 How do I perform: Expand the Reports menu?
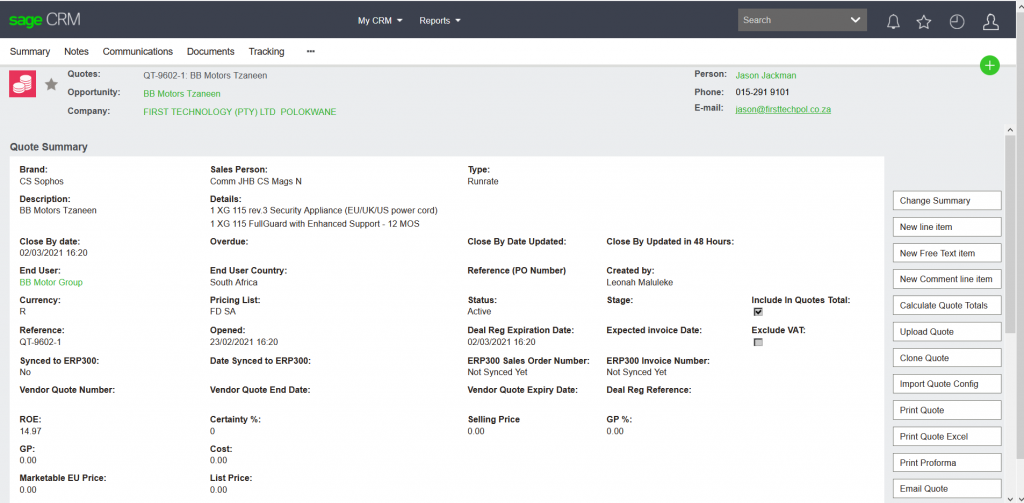point(440,20)
